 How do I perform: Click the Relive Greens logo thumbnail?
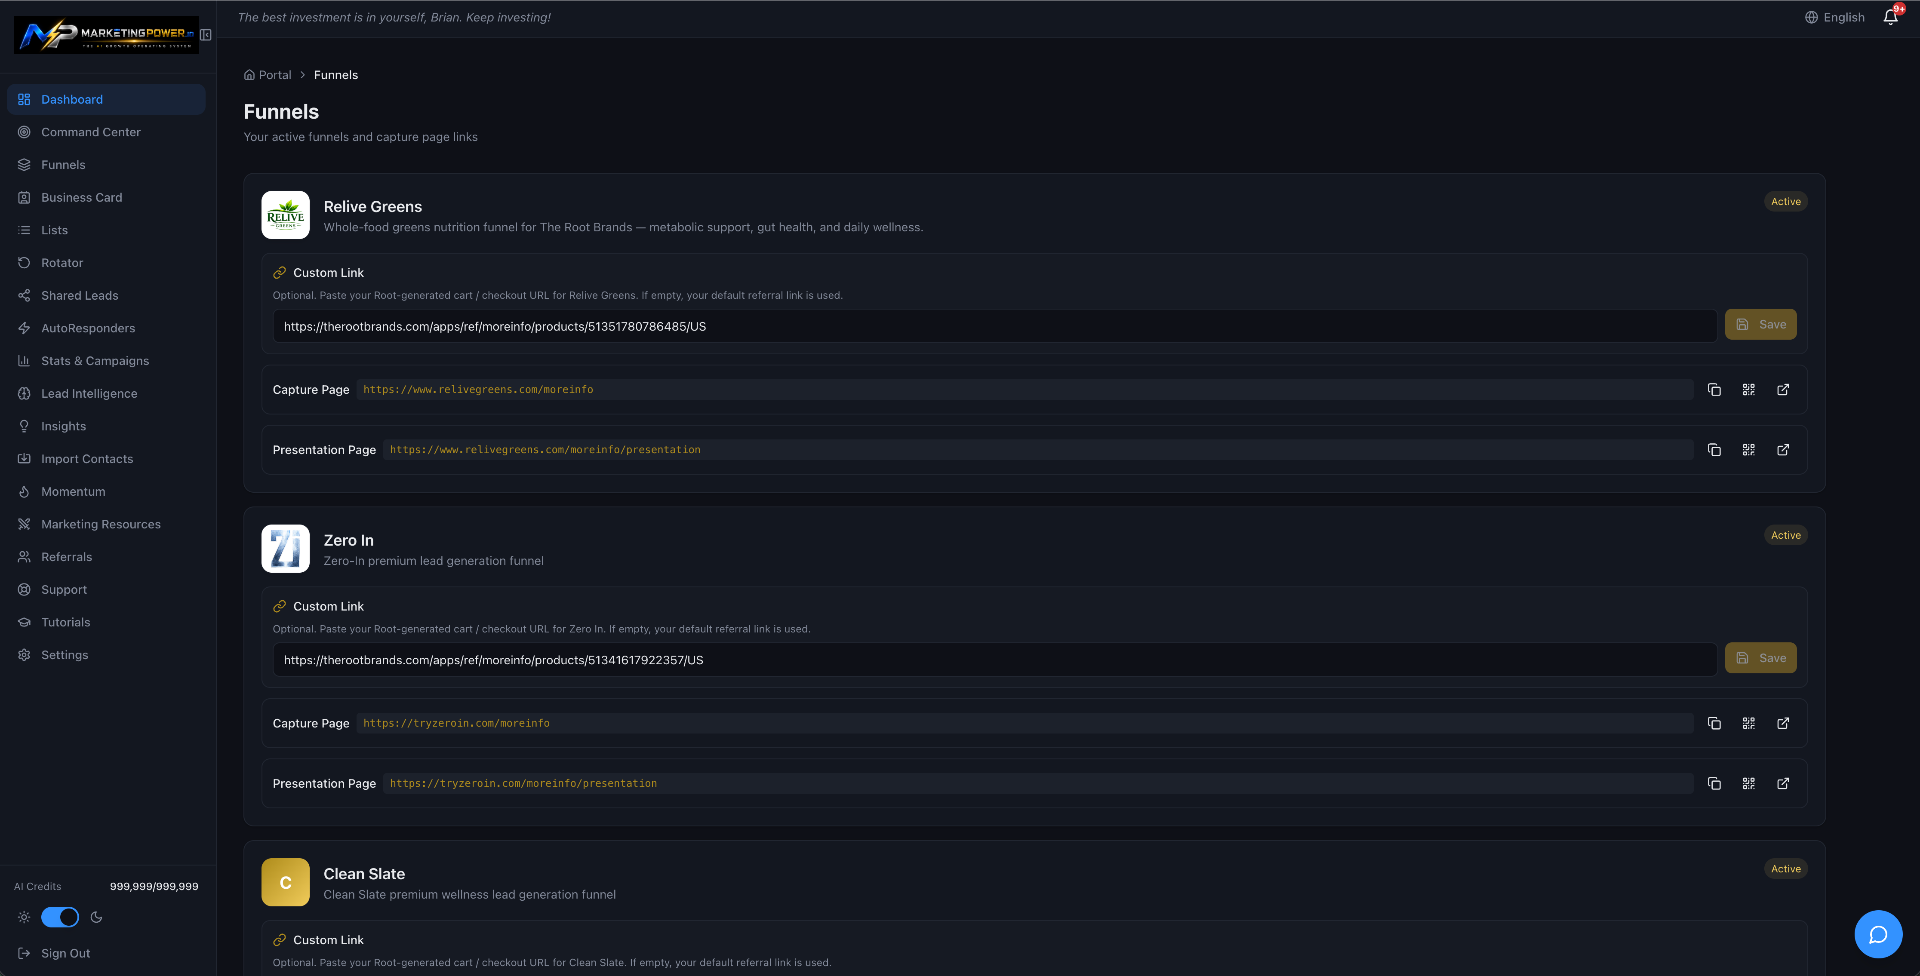click(286, 215)
